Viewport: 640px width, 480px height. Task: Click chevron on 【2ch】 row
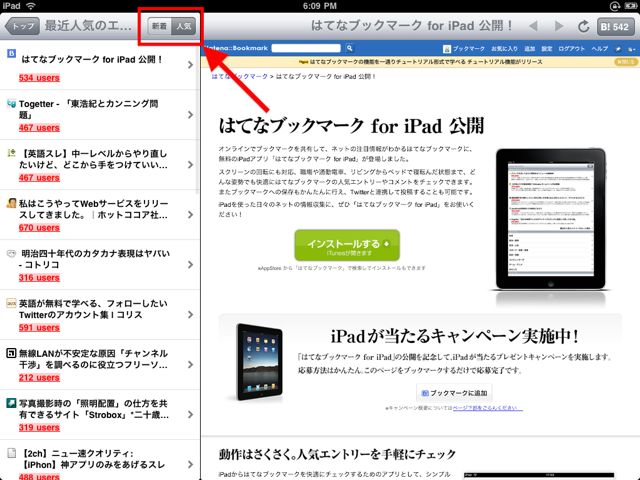coord(190,464)
